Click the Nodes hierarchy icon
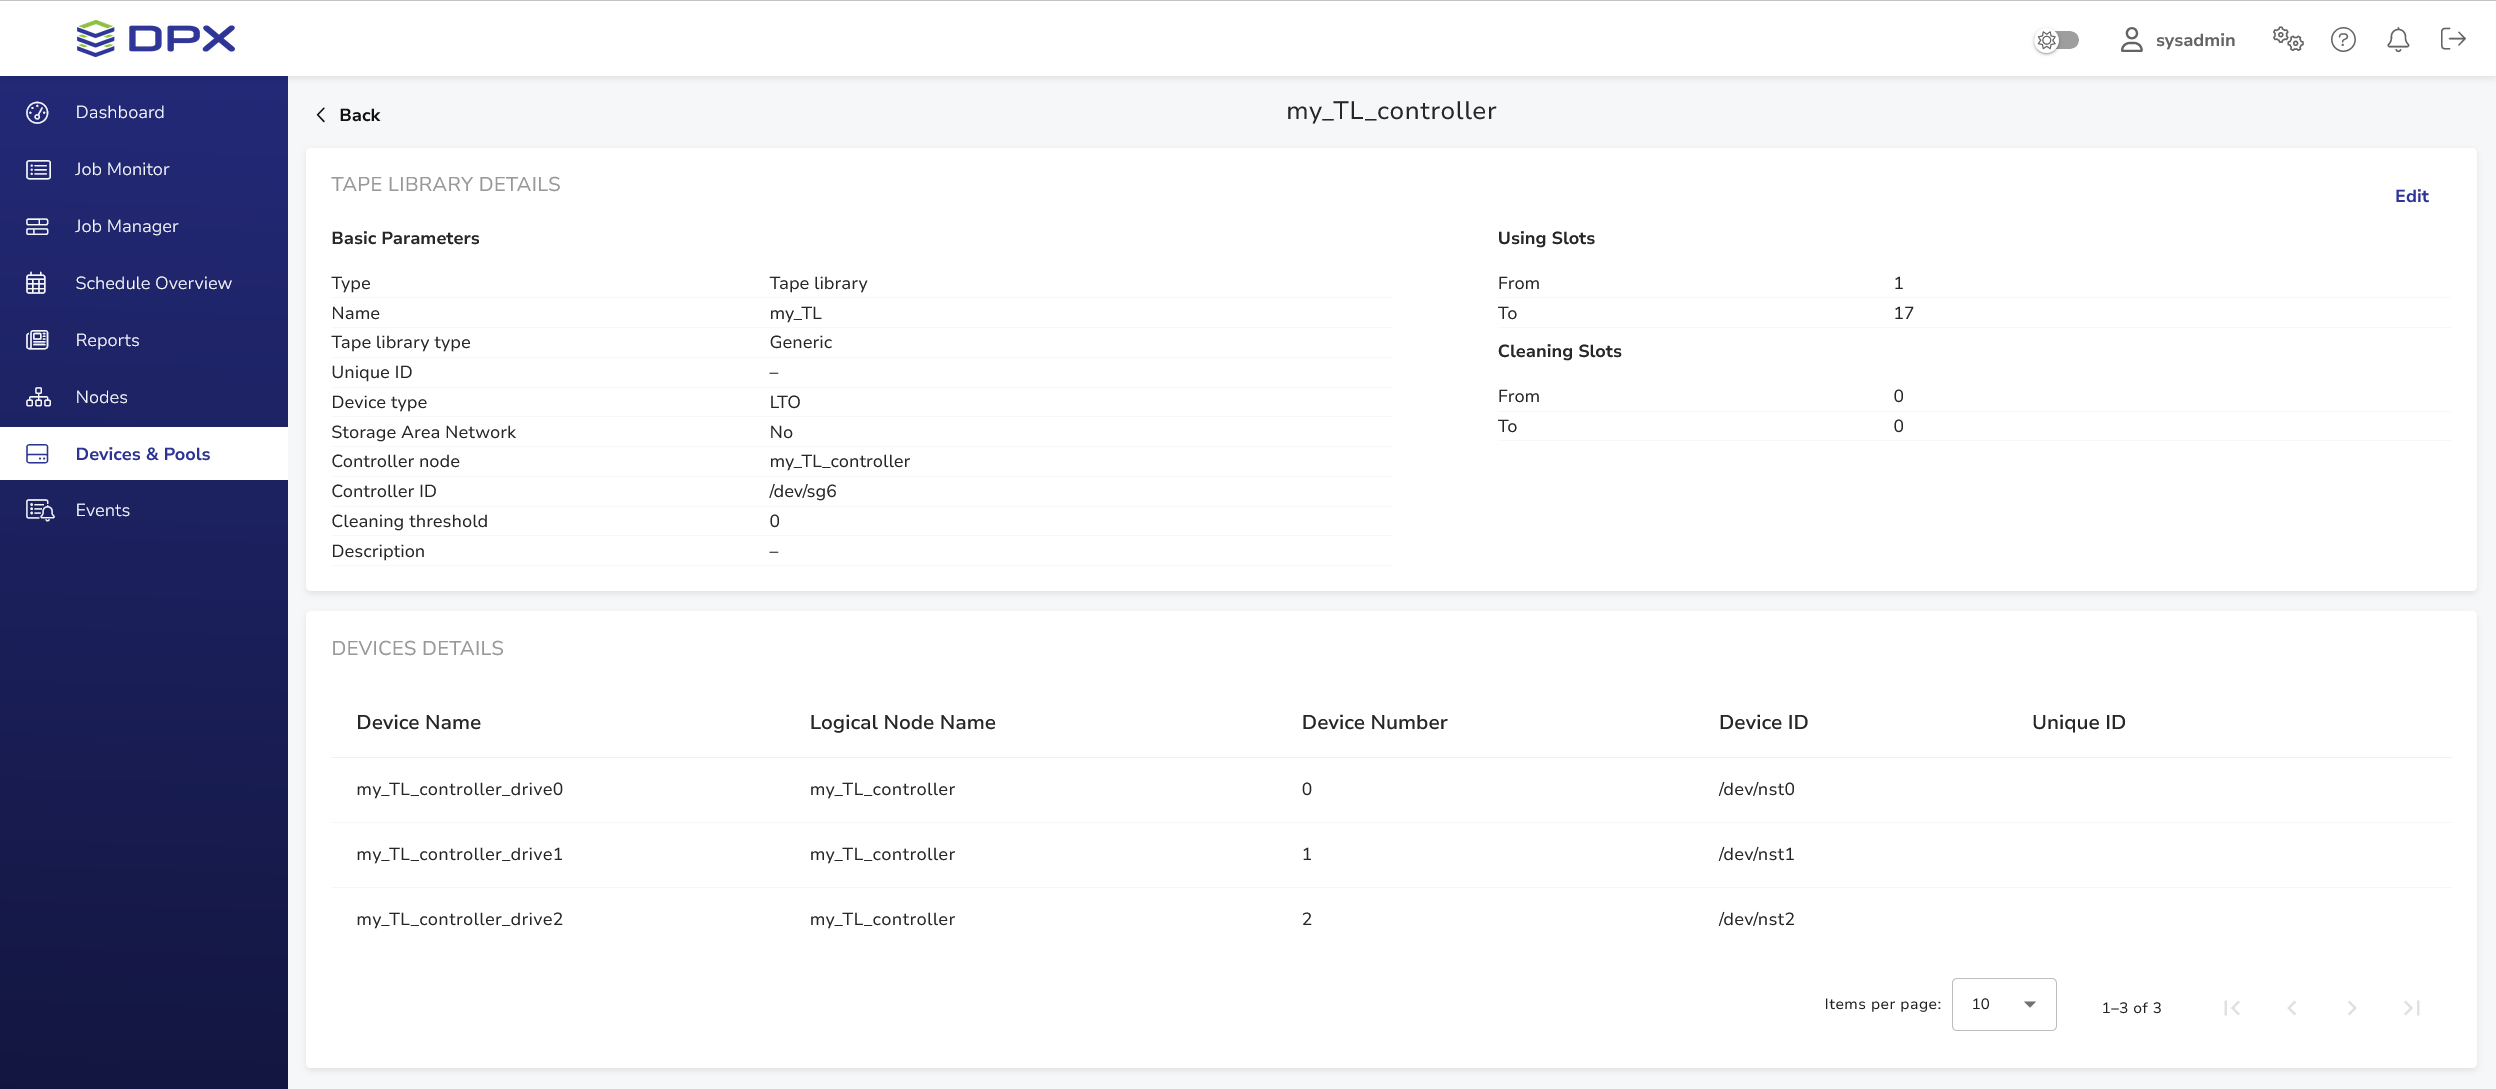This screenshot has width=2496, height=1089. 38,397
